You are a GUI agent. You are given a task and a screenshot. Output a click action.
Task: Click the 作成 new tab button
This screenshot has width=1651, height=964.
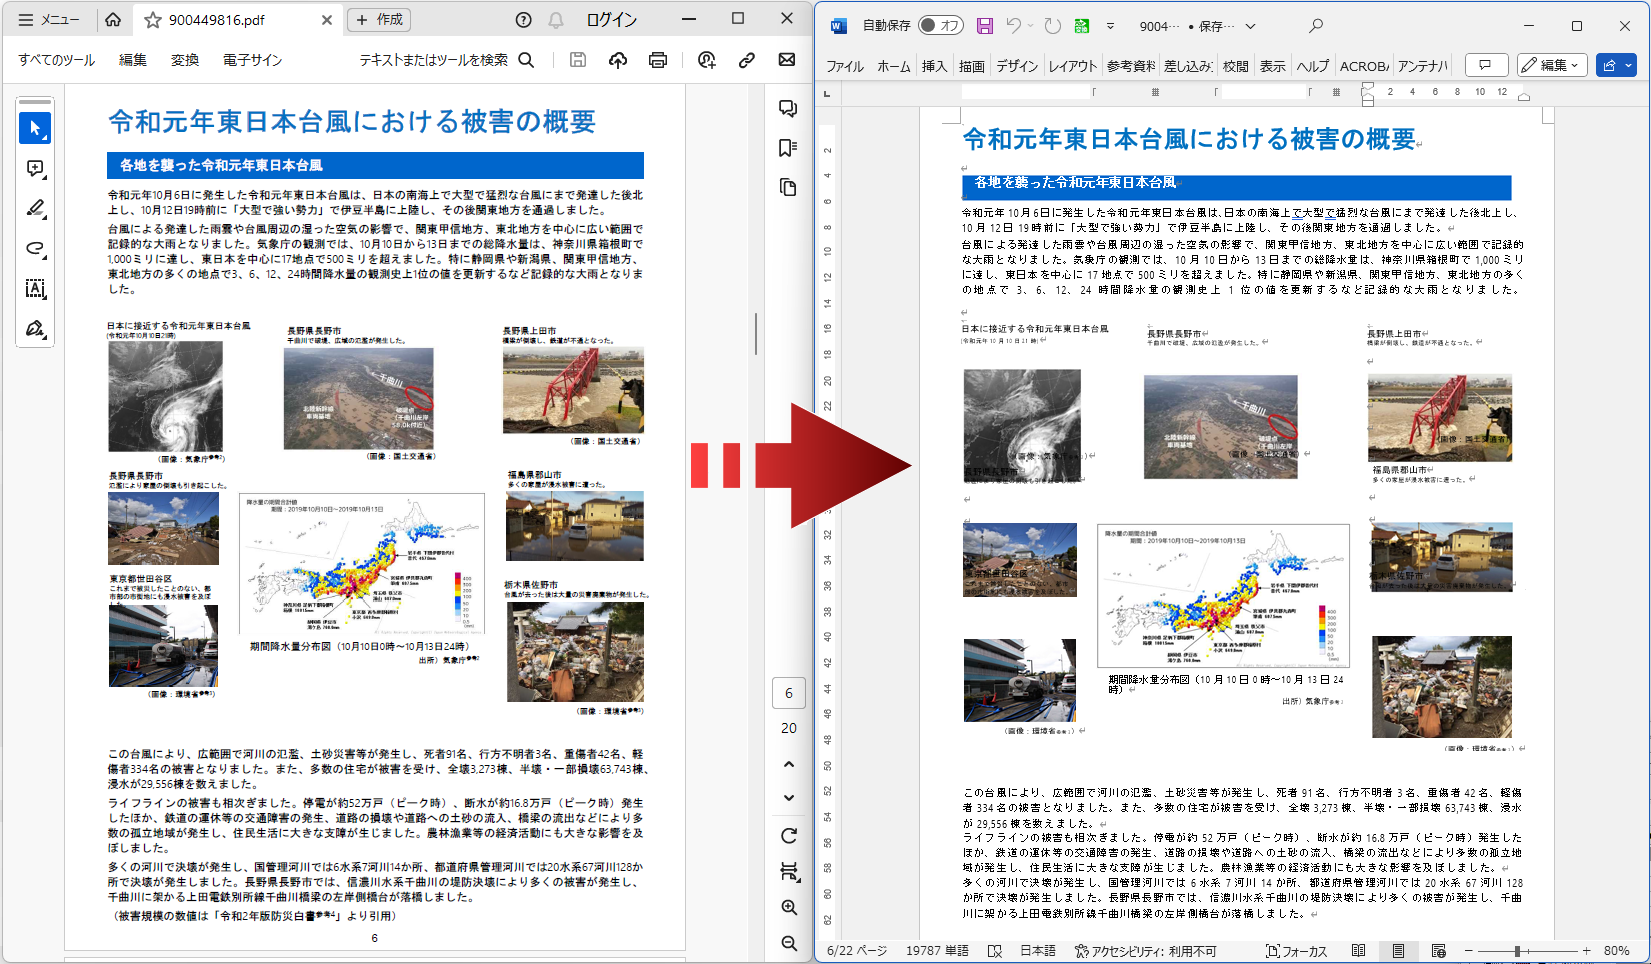click(379, 20)
